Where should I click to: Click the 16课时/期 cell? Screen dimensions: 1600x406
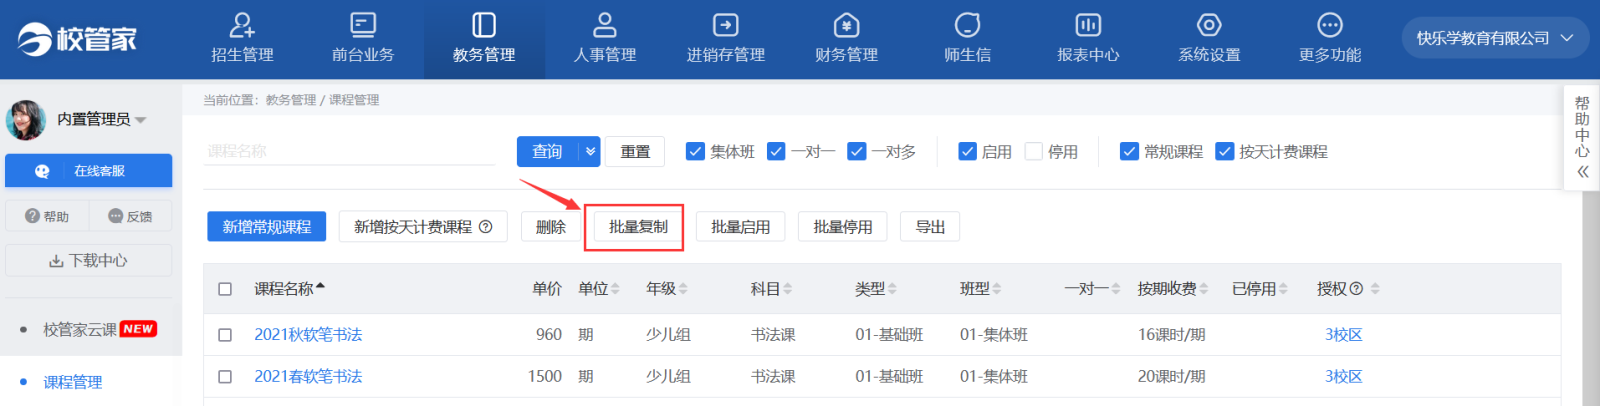[x=1172, y=335]
